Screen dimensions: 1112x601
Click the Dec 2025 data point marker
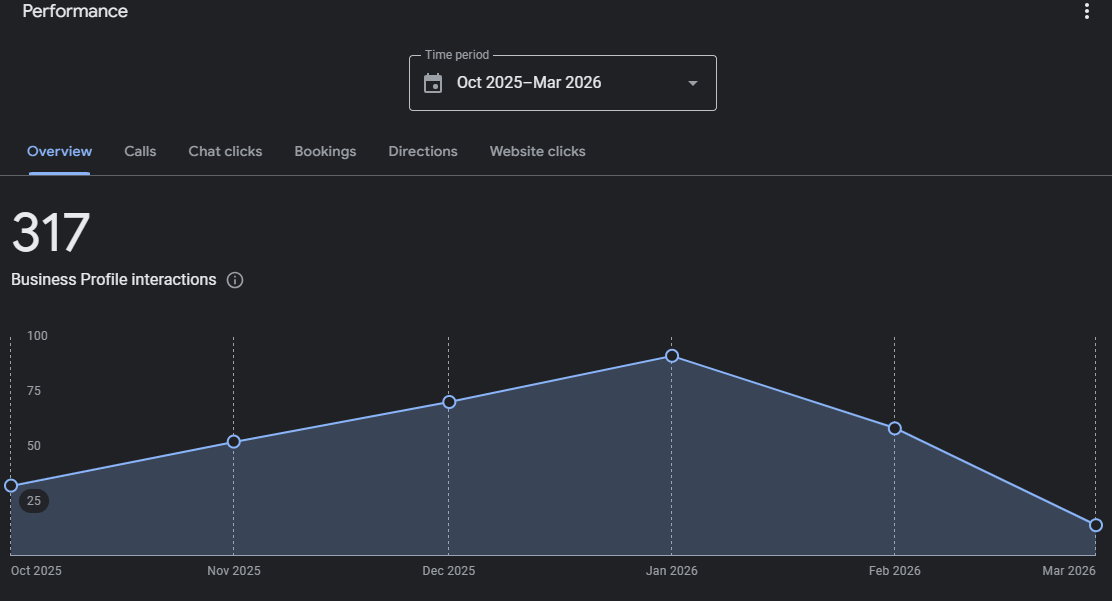point(449,402)
